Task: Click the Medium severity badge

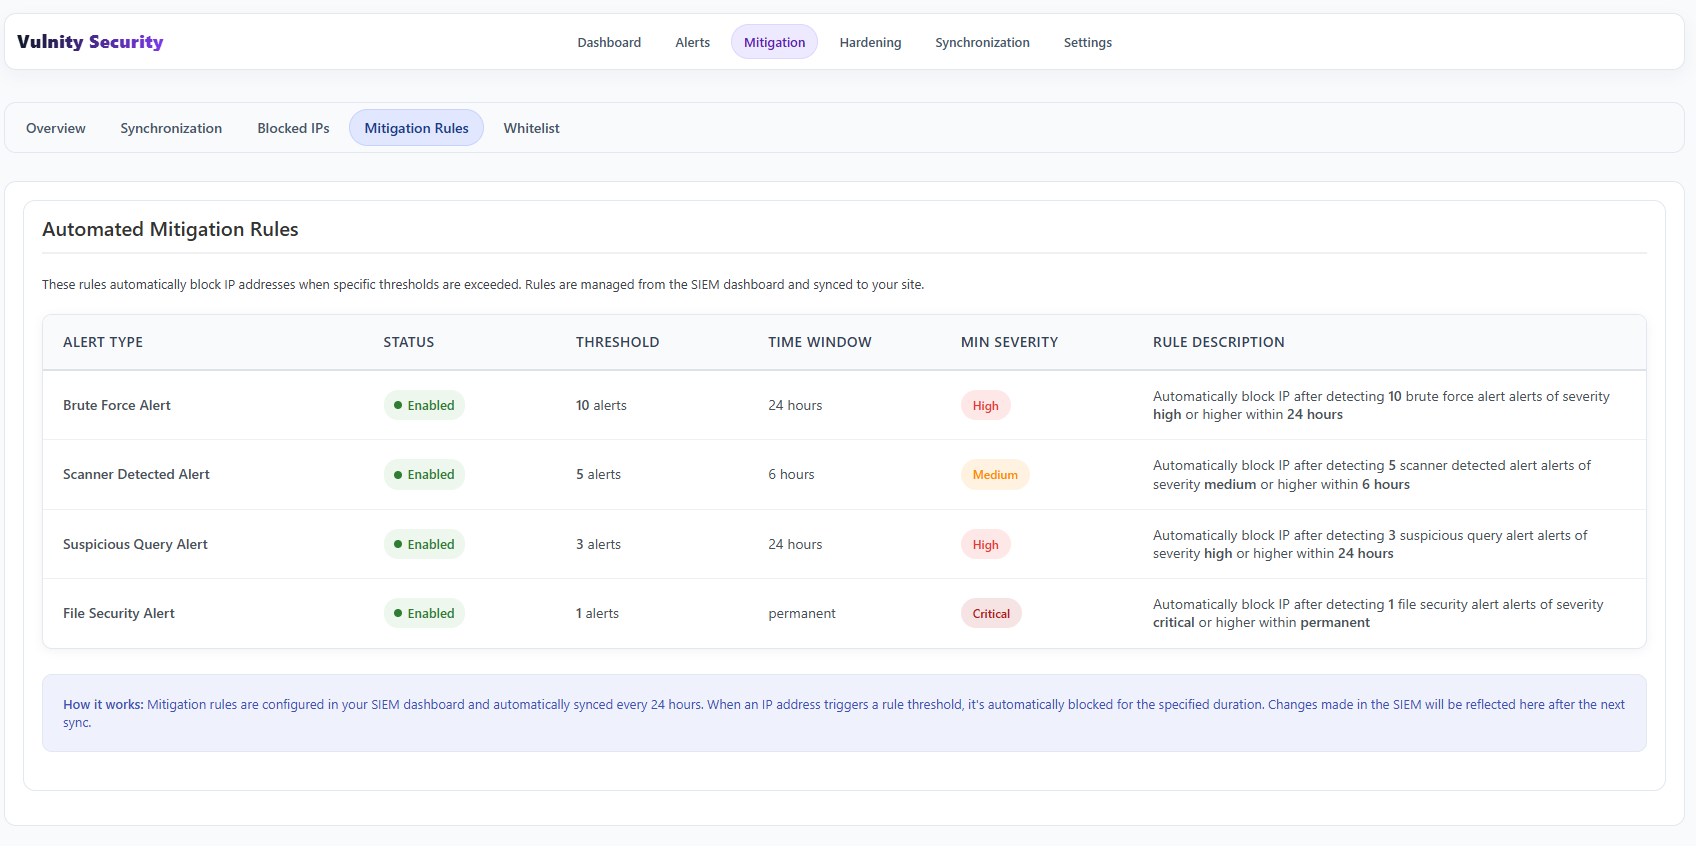Action: pos(995,474)
